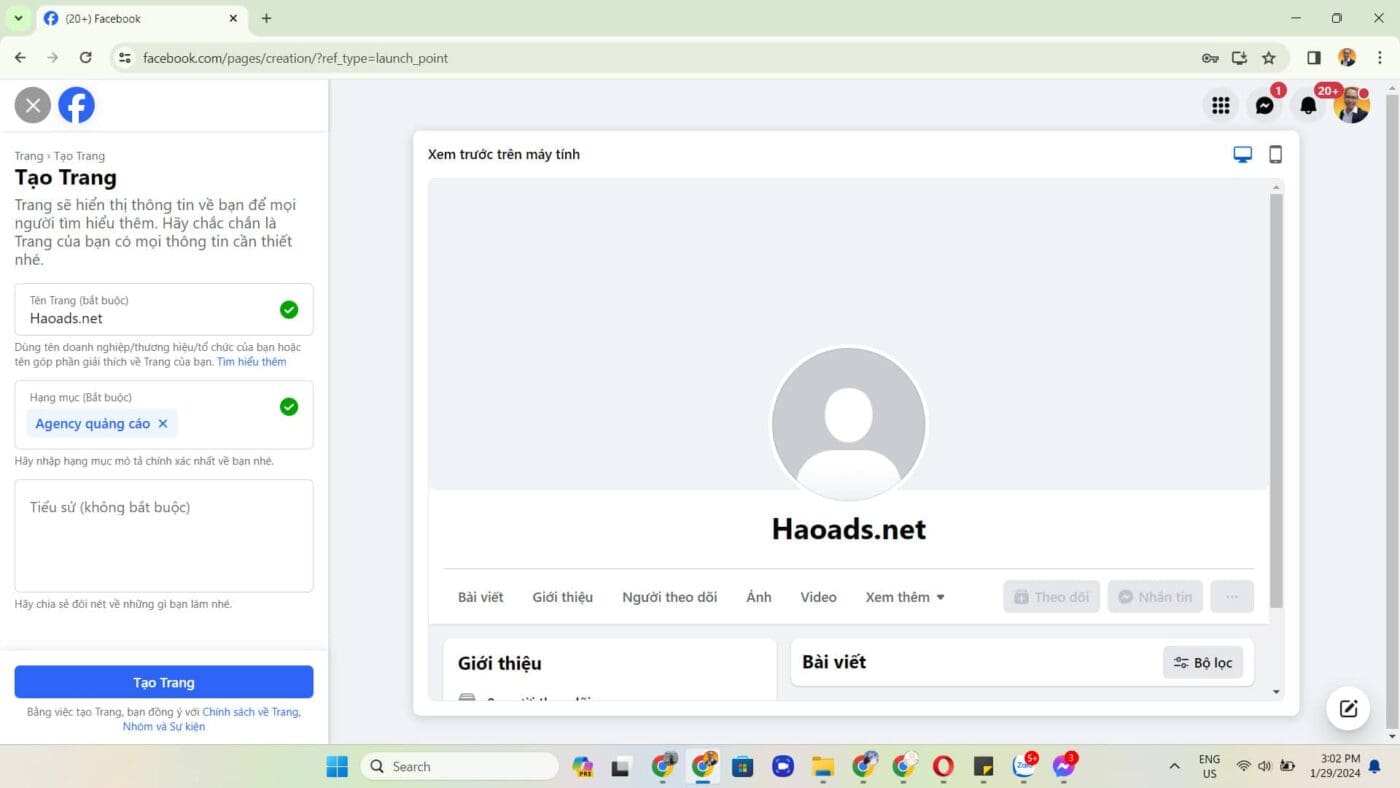This screenshot has width=1400, height=788.
Task: Reload the page
Action: click(x=86, y=58)
